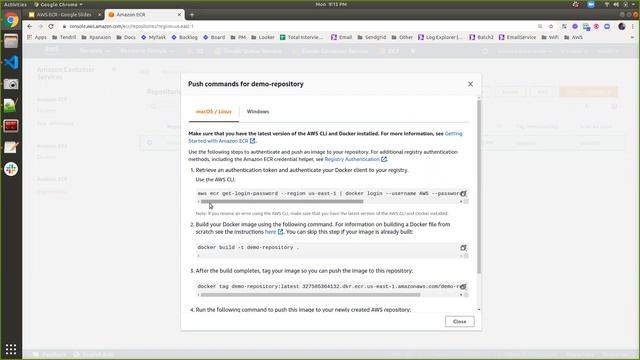Open the MyTask bookmark
640x360 pixels.
coord(153,37)
